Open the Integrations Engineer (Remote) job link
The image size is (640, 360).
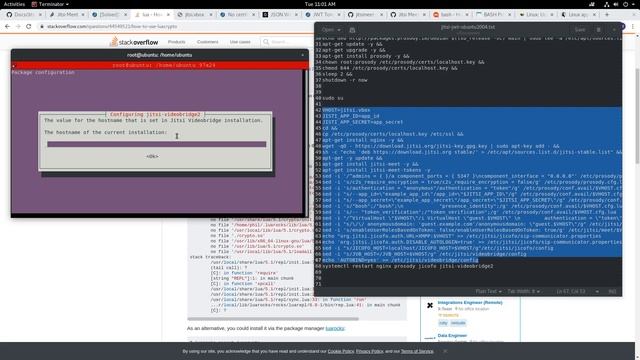(x=470, y=302)
